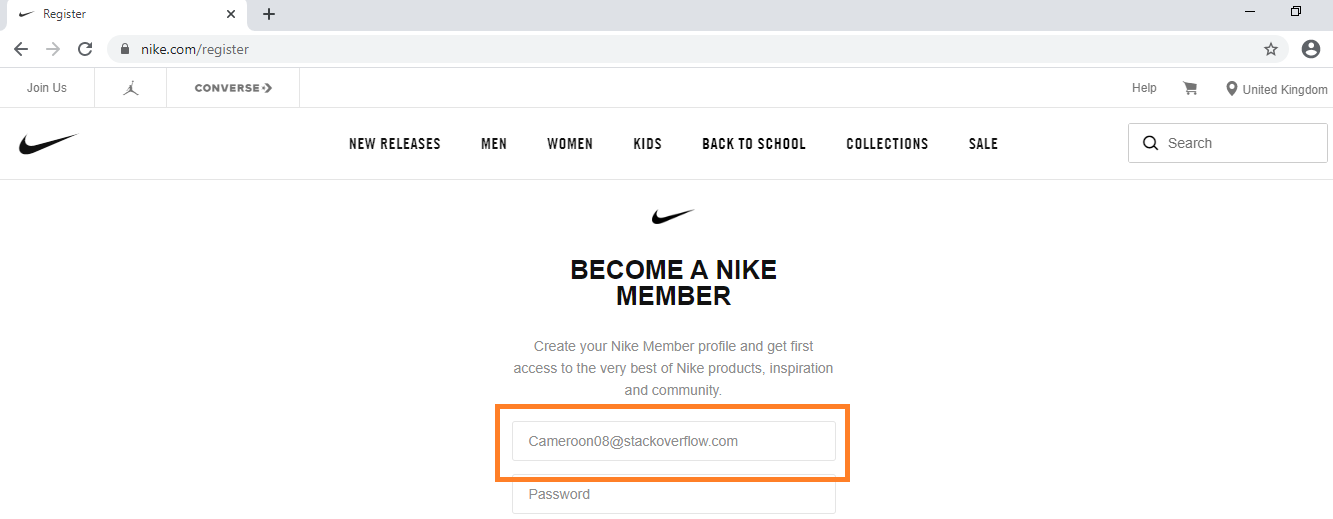Open the Chrome profile avatar icon
1333x519 pixels.
click(x=1310, y=49)
